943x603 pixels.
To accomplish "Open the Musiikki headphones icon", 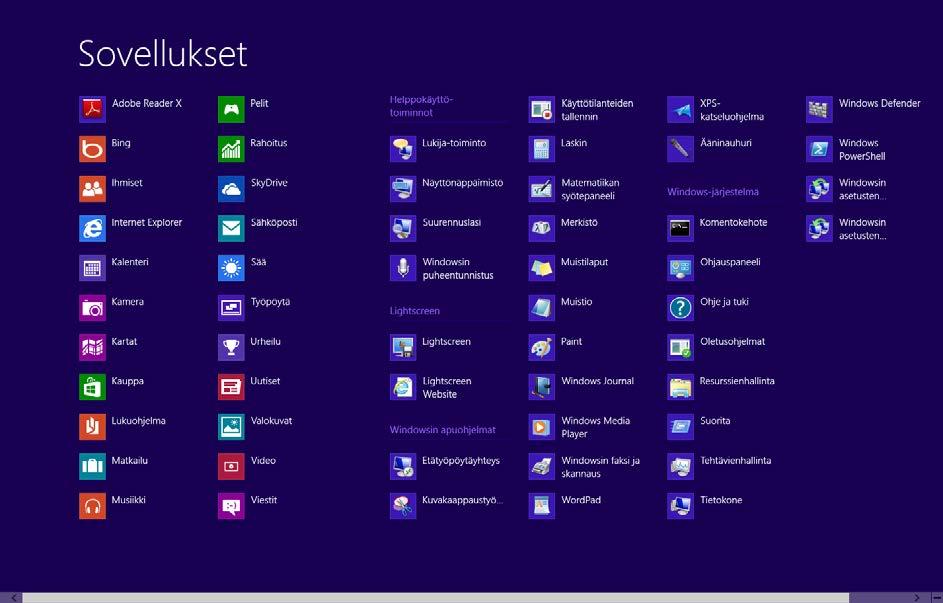I will click(x=92, y=506).
